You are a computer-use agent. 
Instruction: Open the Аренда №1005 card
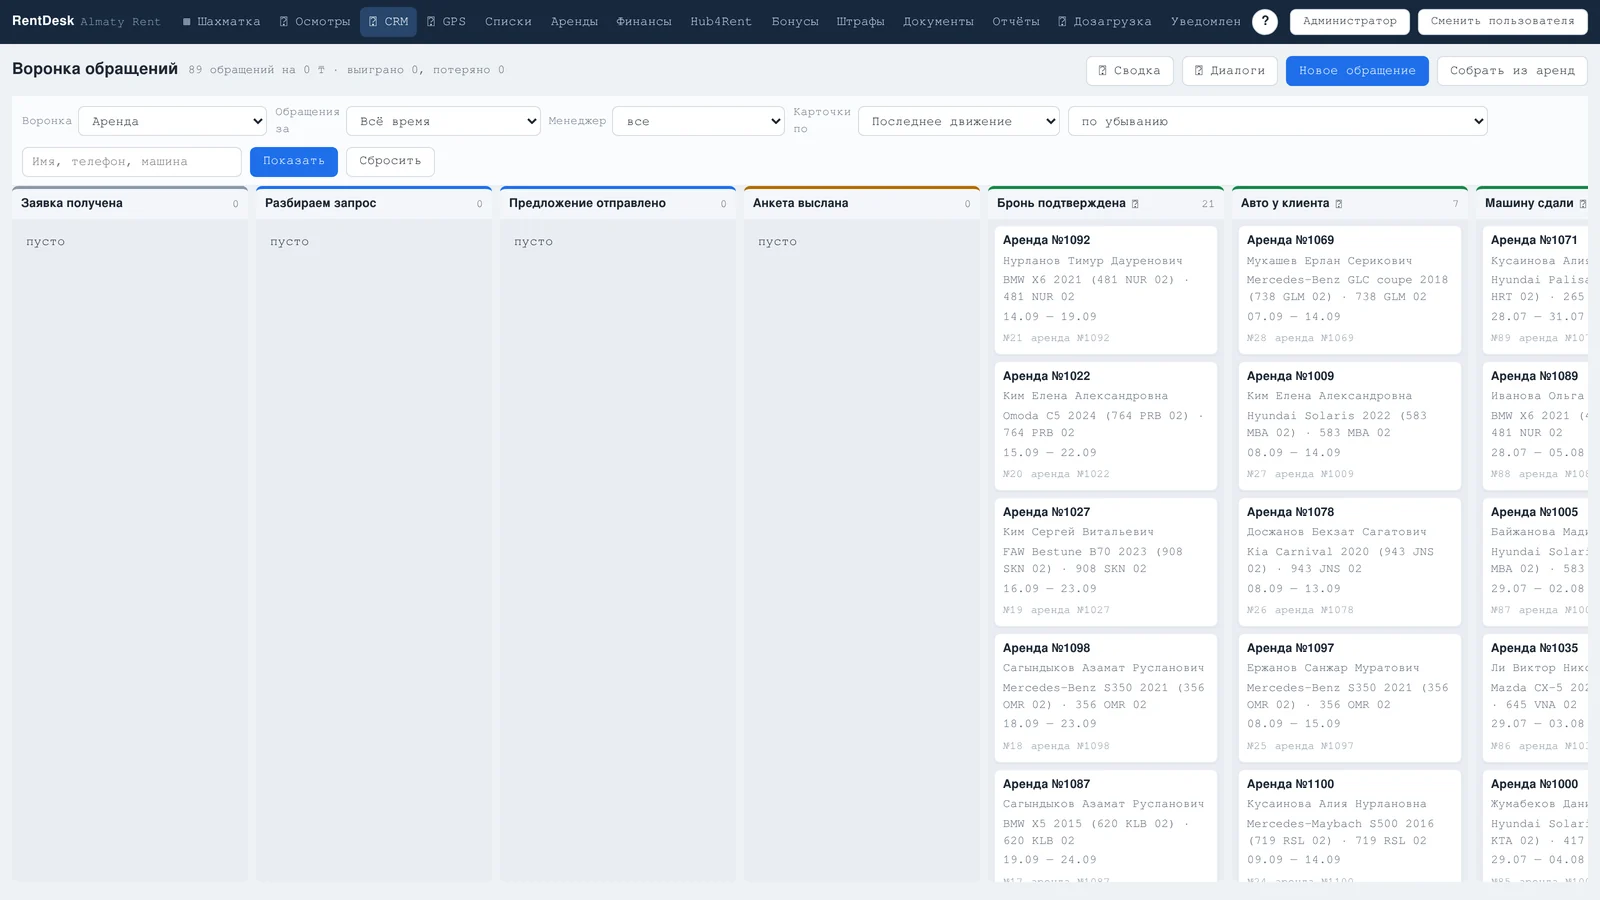coord(1536,562)
